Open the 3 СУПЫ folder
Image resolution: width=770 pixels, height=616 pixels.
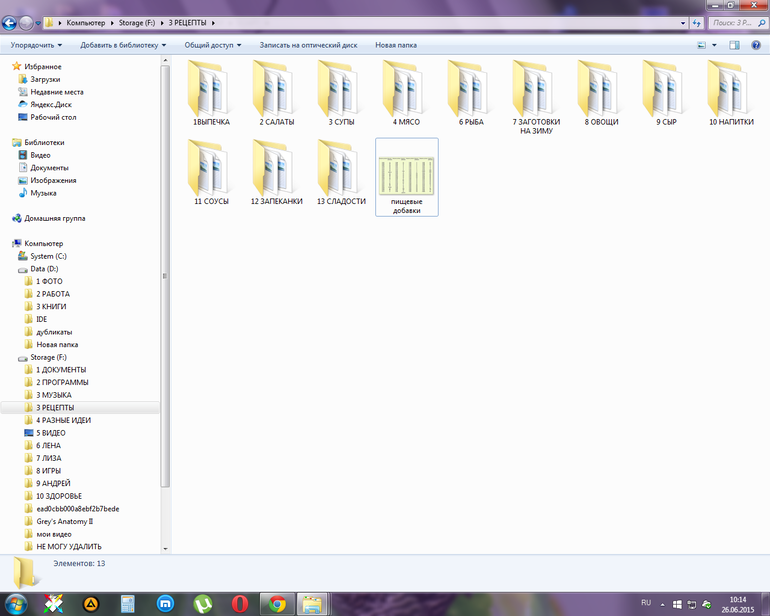click(x=341, y=93)
